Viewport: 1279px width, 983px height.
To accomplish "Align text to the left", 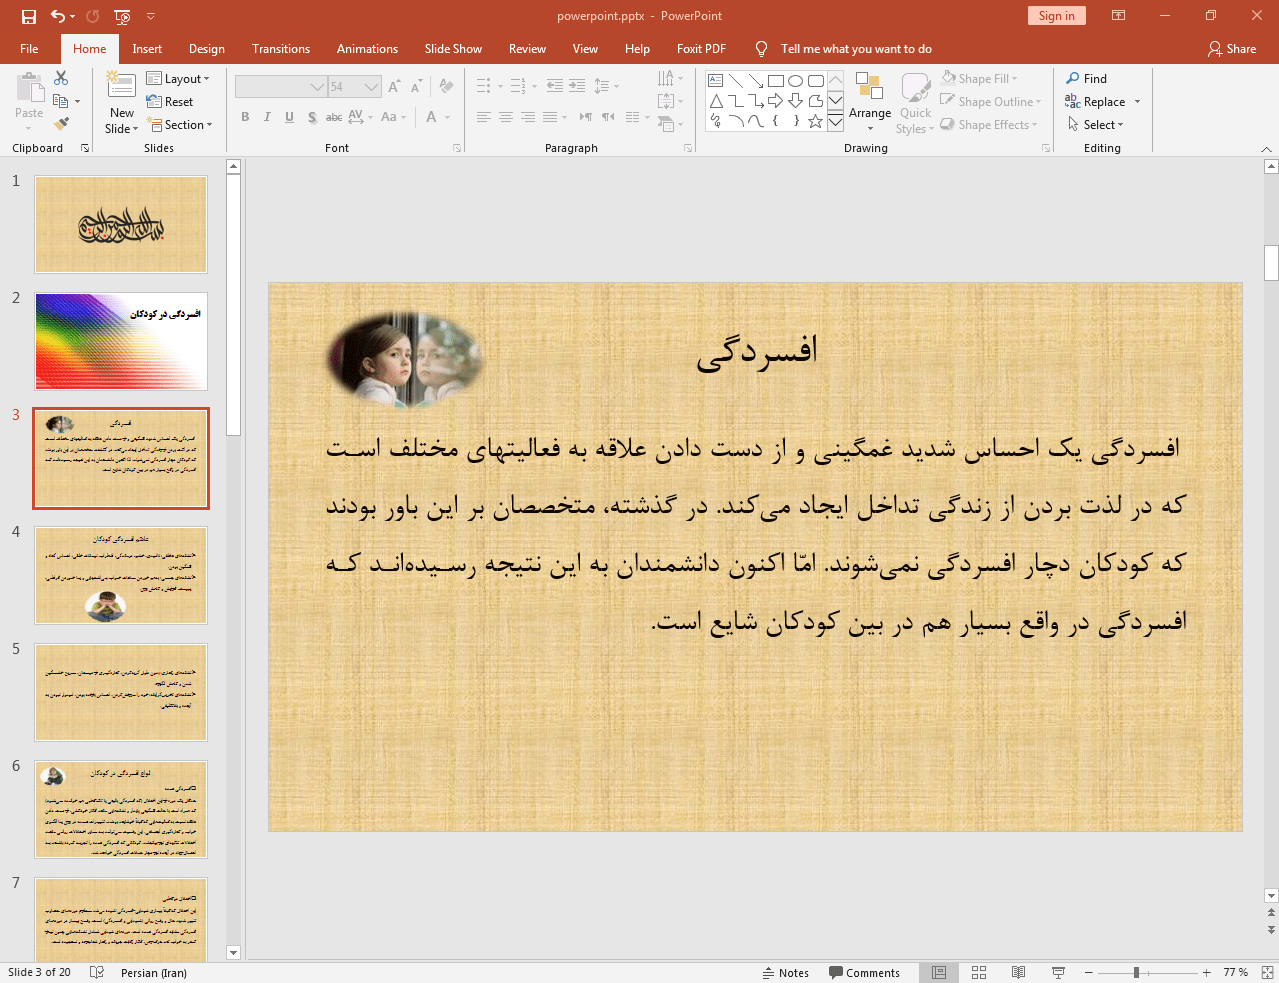I will point(483,117).
